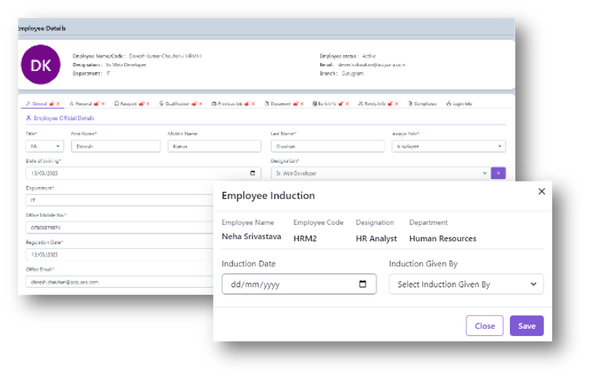Click the Induction Date input field
590x379 pixels.
pyautogui.click(x=299, y=284)
